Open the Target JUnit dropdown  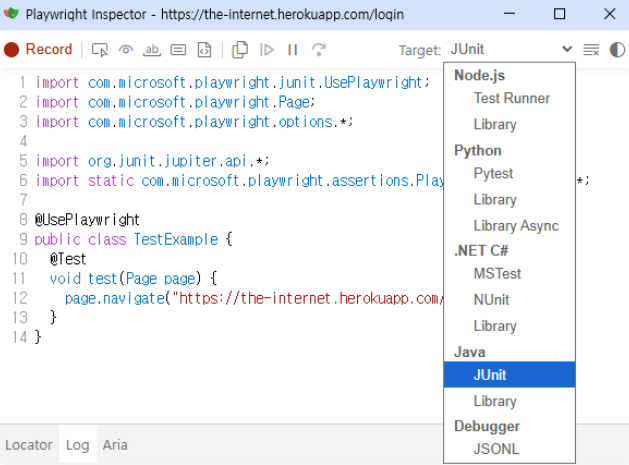pyautogui.click(x=511, y=49)
